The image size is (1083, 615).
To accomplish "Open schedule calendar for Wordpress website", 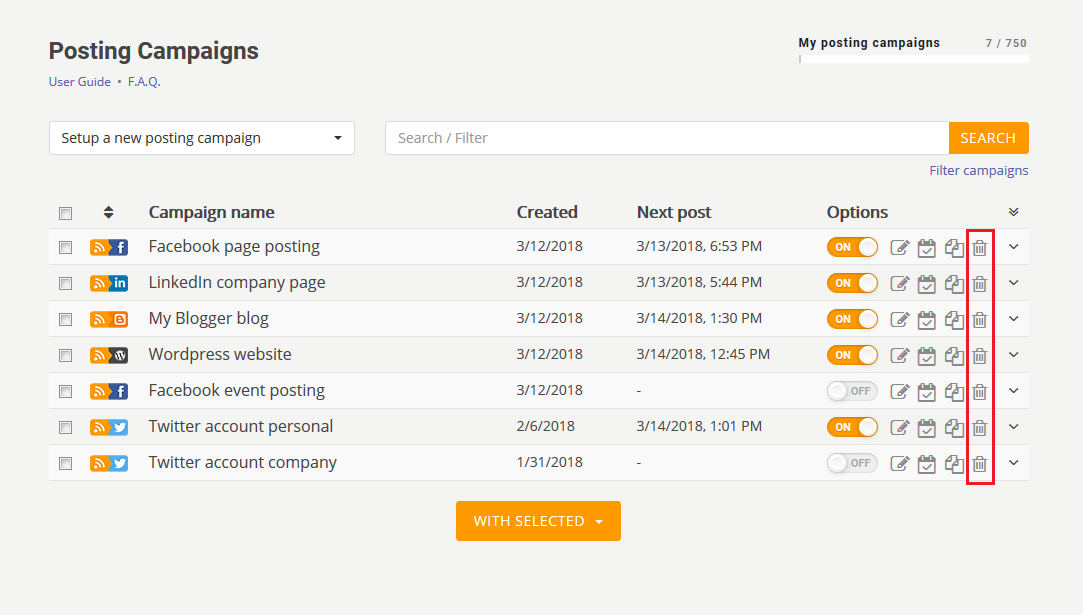I will tap(926, 355).
